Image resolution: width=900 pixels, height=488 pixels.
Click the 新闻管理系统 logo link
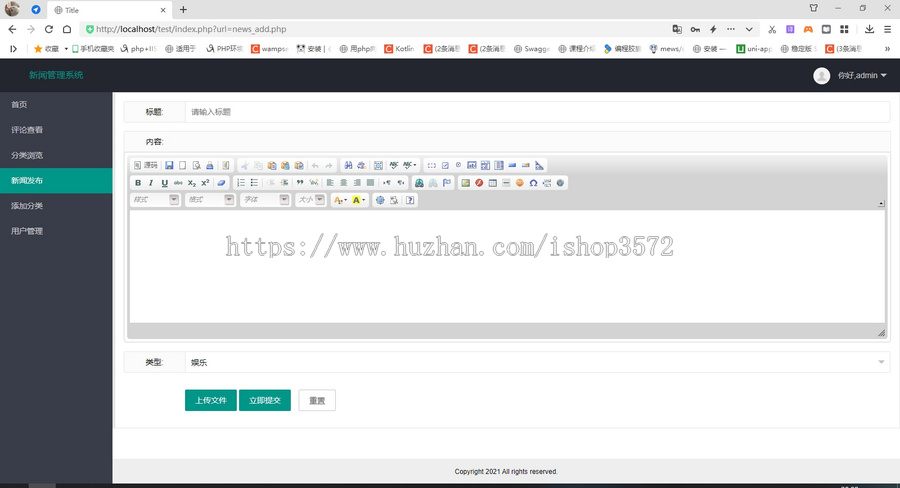[56, 75]
